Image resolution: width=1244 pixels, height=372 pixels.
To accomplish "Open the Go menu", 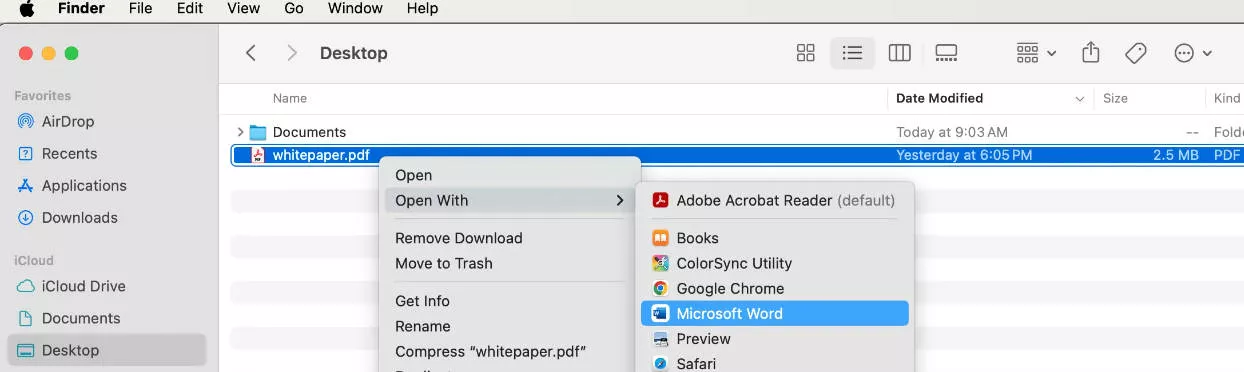I will (294, 9).
